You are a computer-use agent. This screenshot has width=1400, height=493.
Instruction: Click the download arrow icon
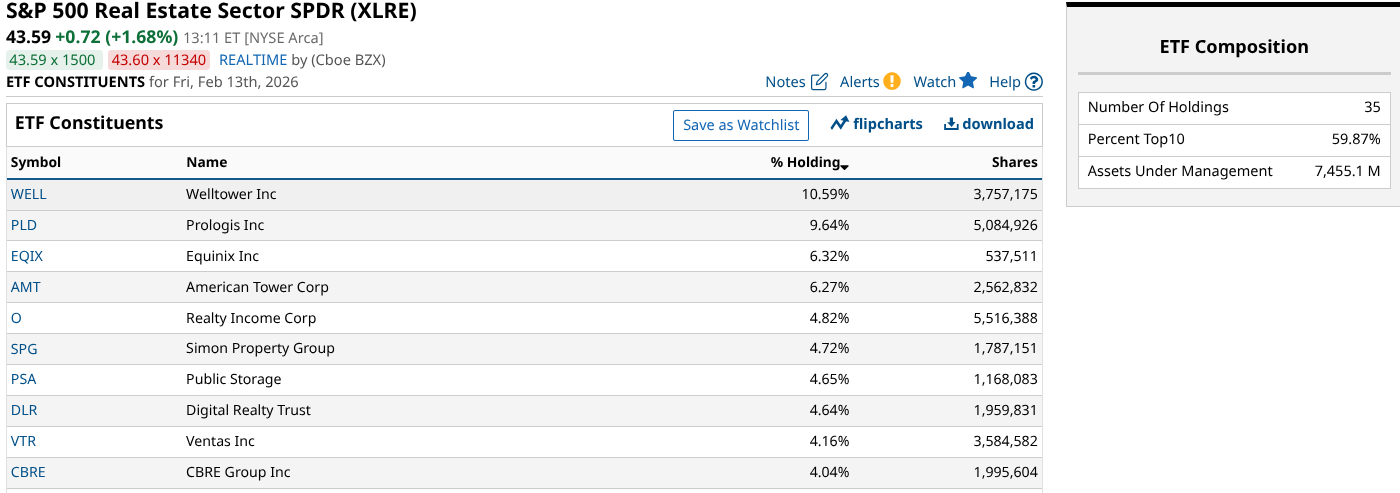click(949, 124)
